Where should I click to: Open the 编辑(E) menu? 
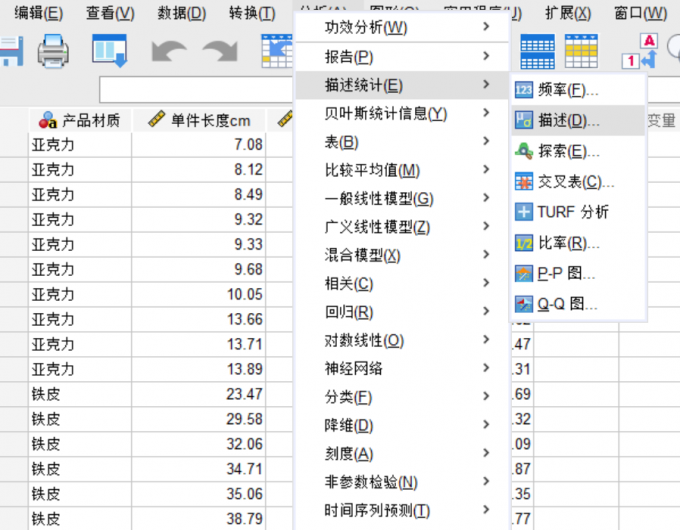[39, 13]
